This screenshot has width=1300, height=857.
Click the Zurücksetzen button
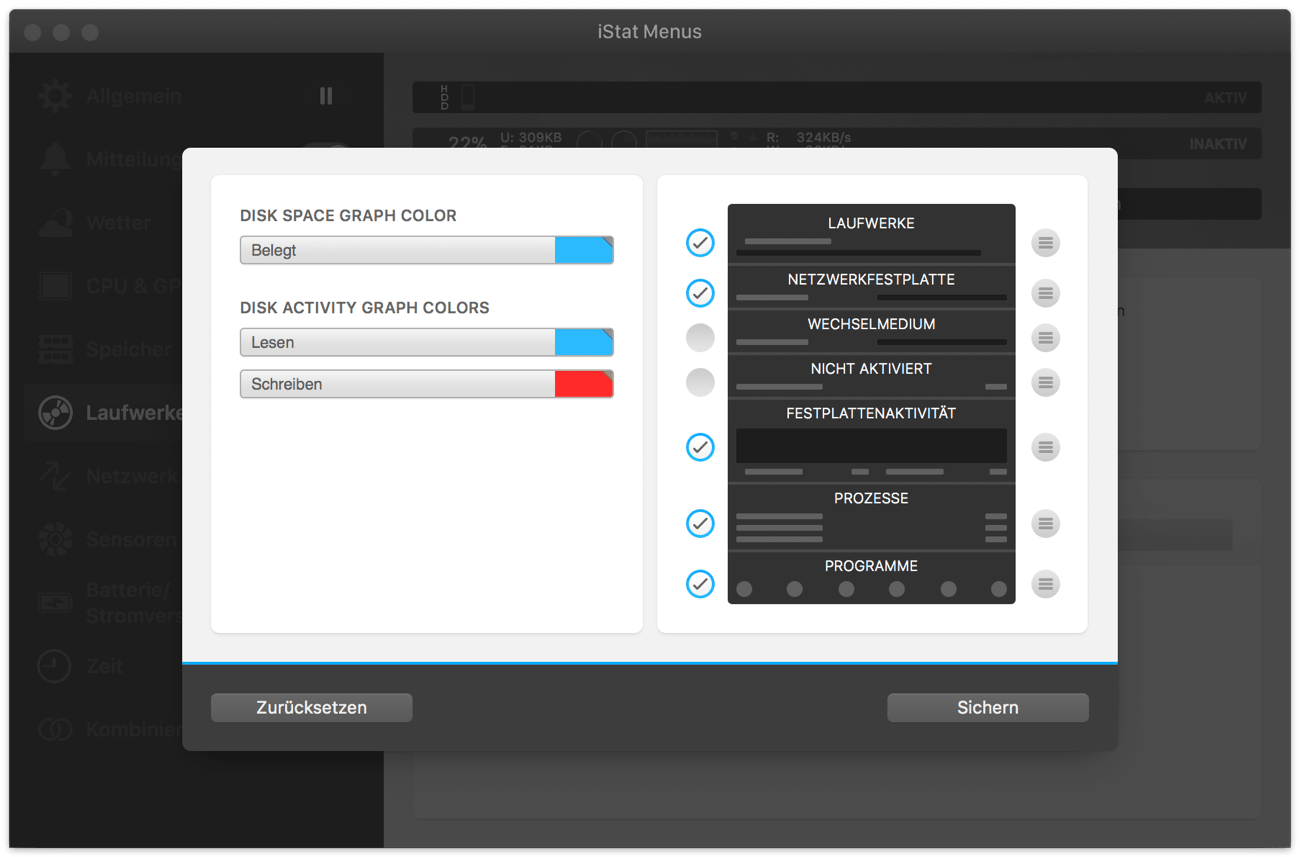(312, 707)
